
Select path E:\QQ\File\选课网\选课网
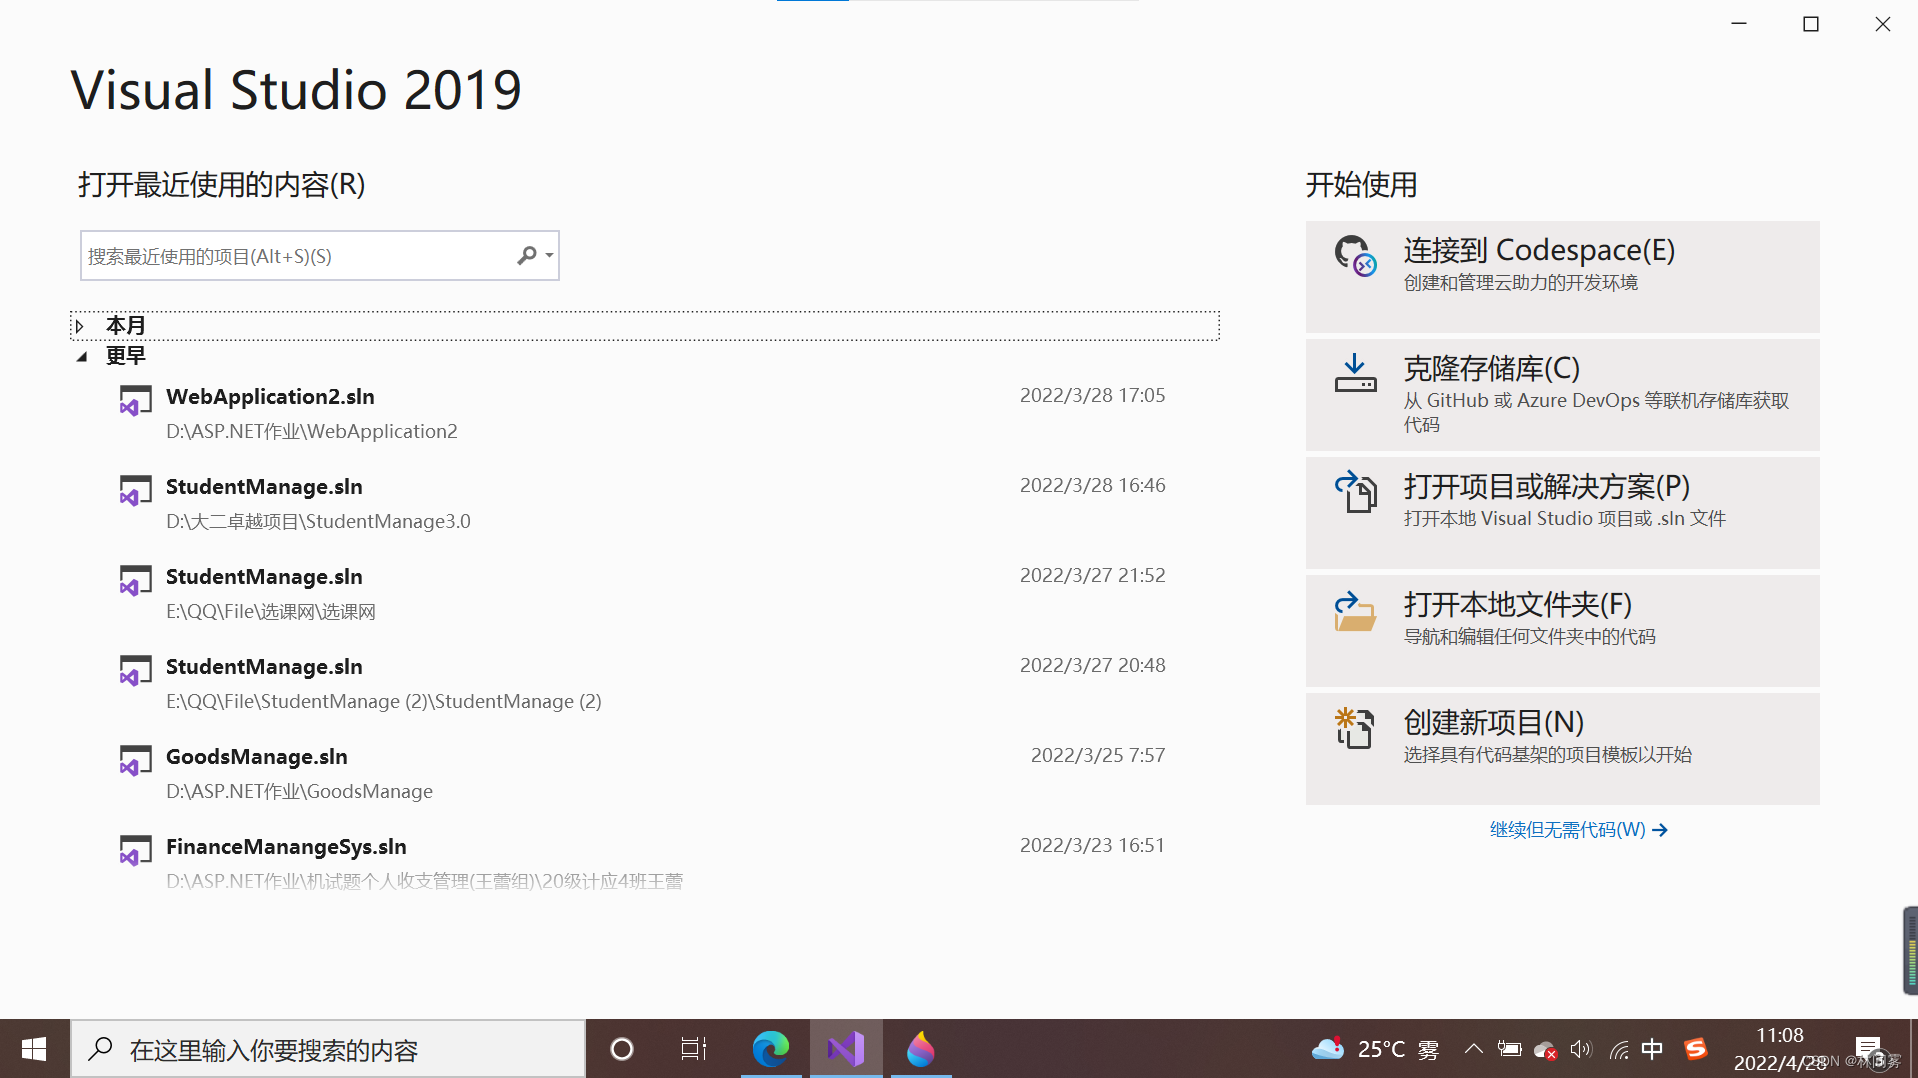pyautogui.click(x=271, y=611)
